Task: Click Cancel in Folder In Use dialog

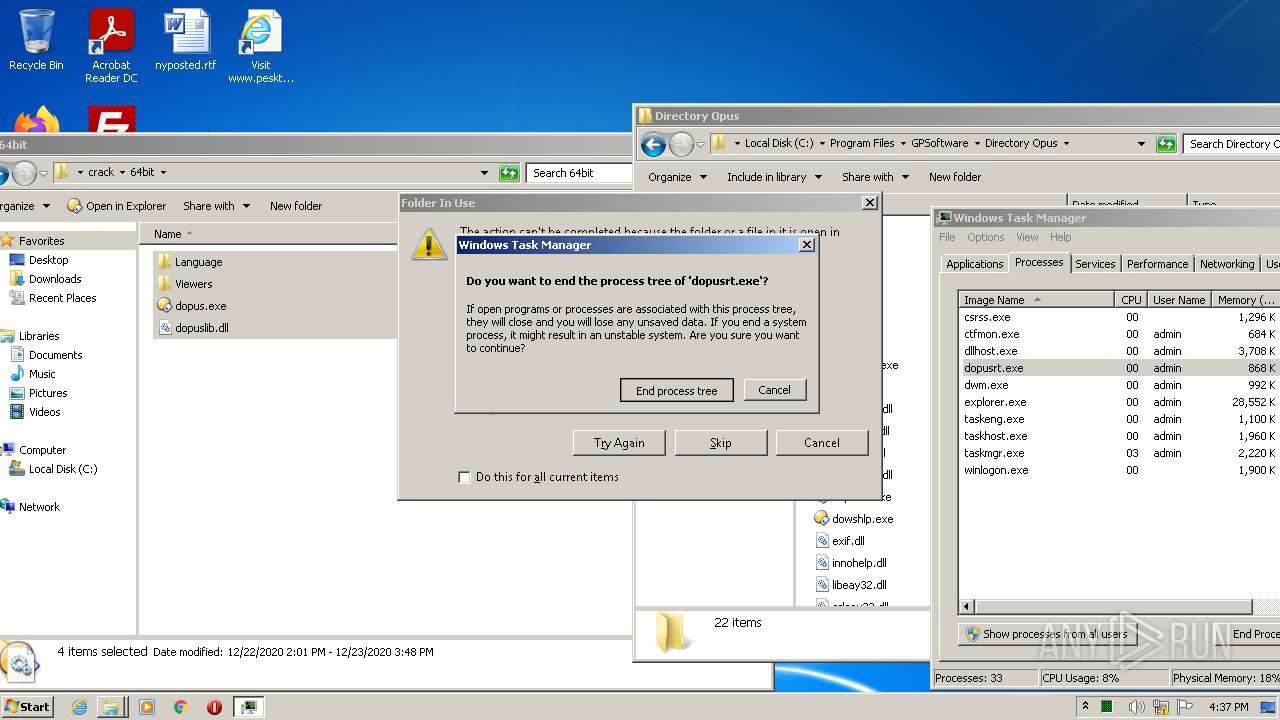Action: coord(822,442)
